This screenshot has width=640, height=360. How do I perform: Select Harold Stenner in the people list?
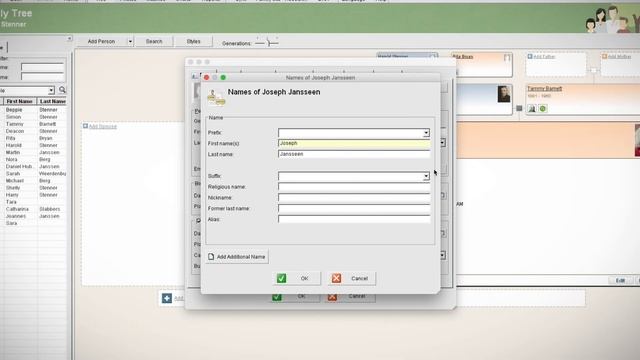(33, 145)
